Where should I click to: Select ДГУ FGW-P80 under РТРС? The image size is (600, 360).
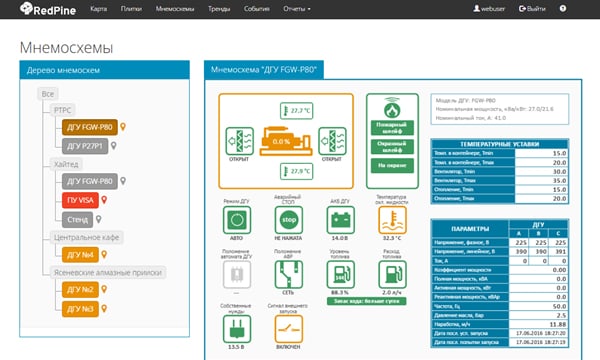tap(90, 127)
